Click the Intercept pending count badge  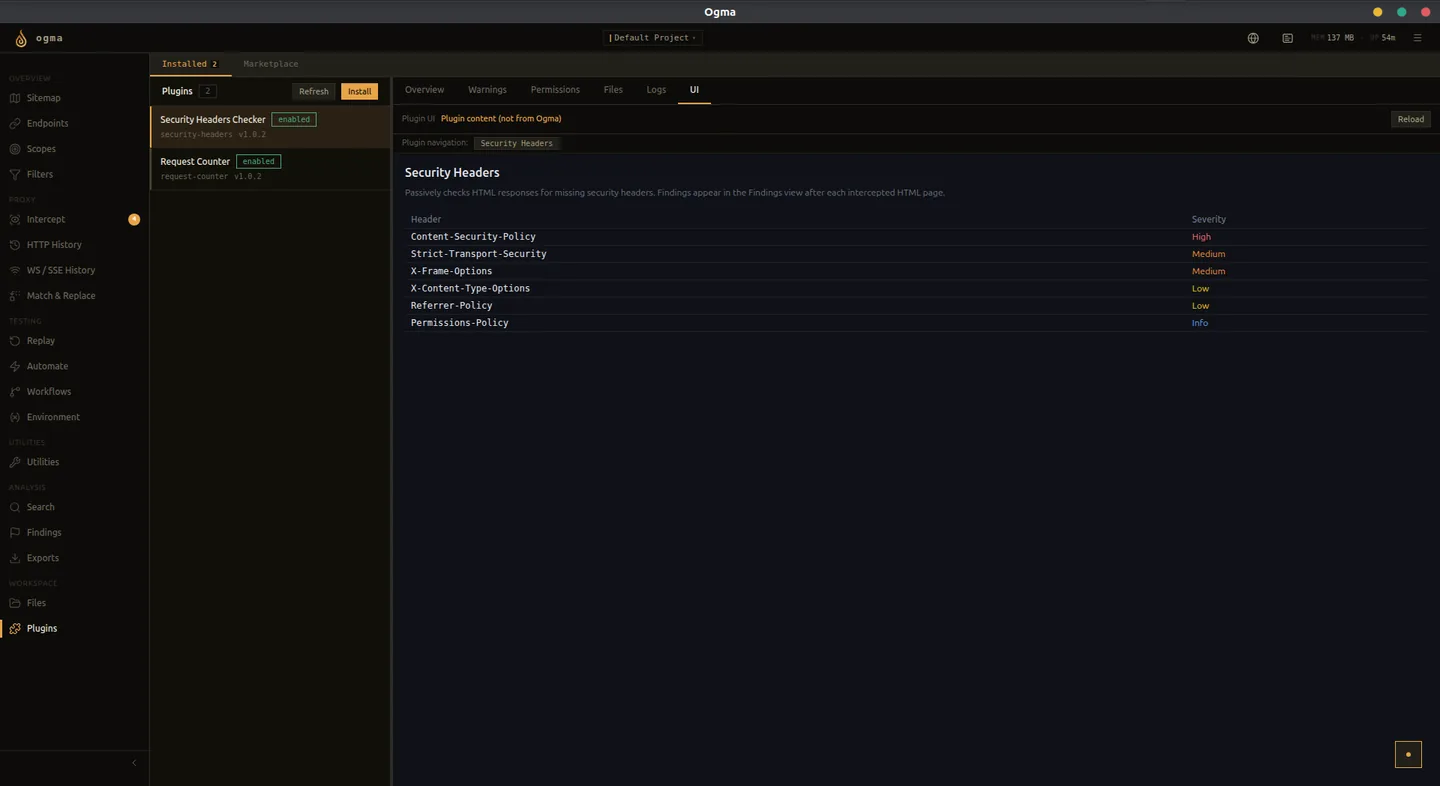click(134, 219)
